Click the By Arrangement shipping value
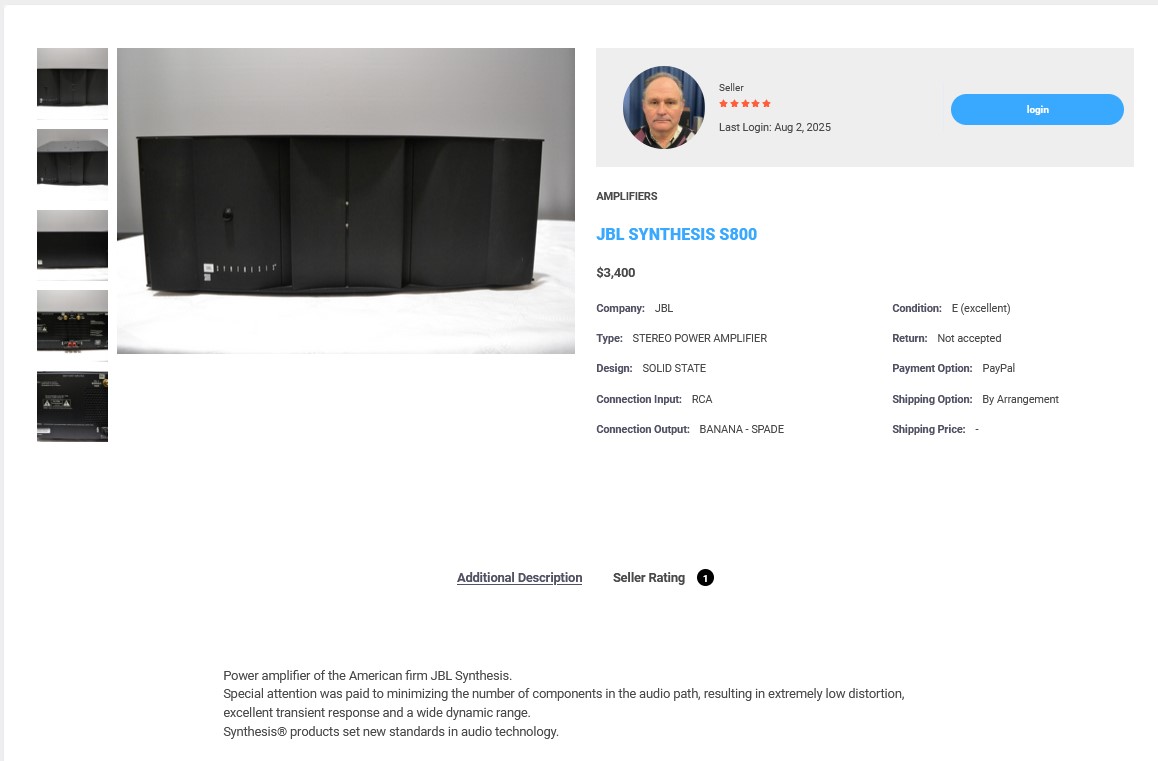Image resolution: width=1158 pixels, height=761 pixels. pos(1020,399)
